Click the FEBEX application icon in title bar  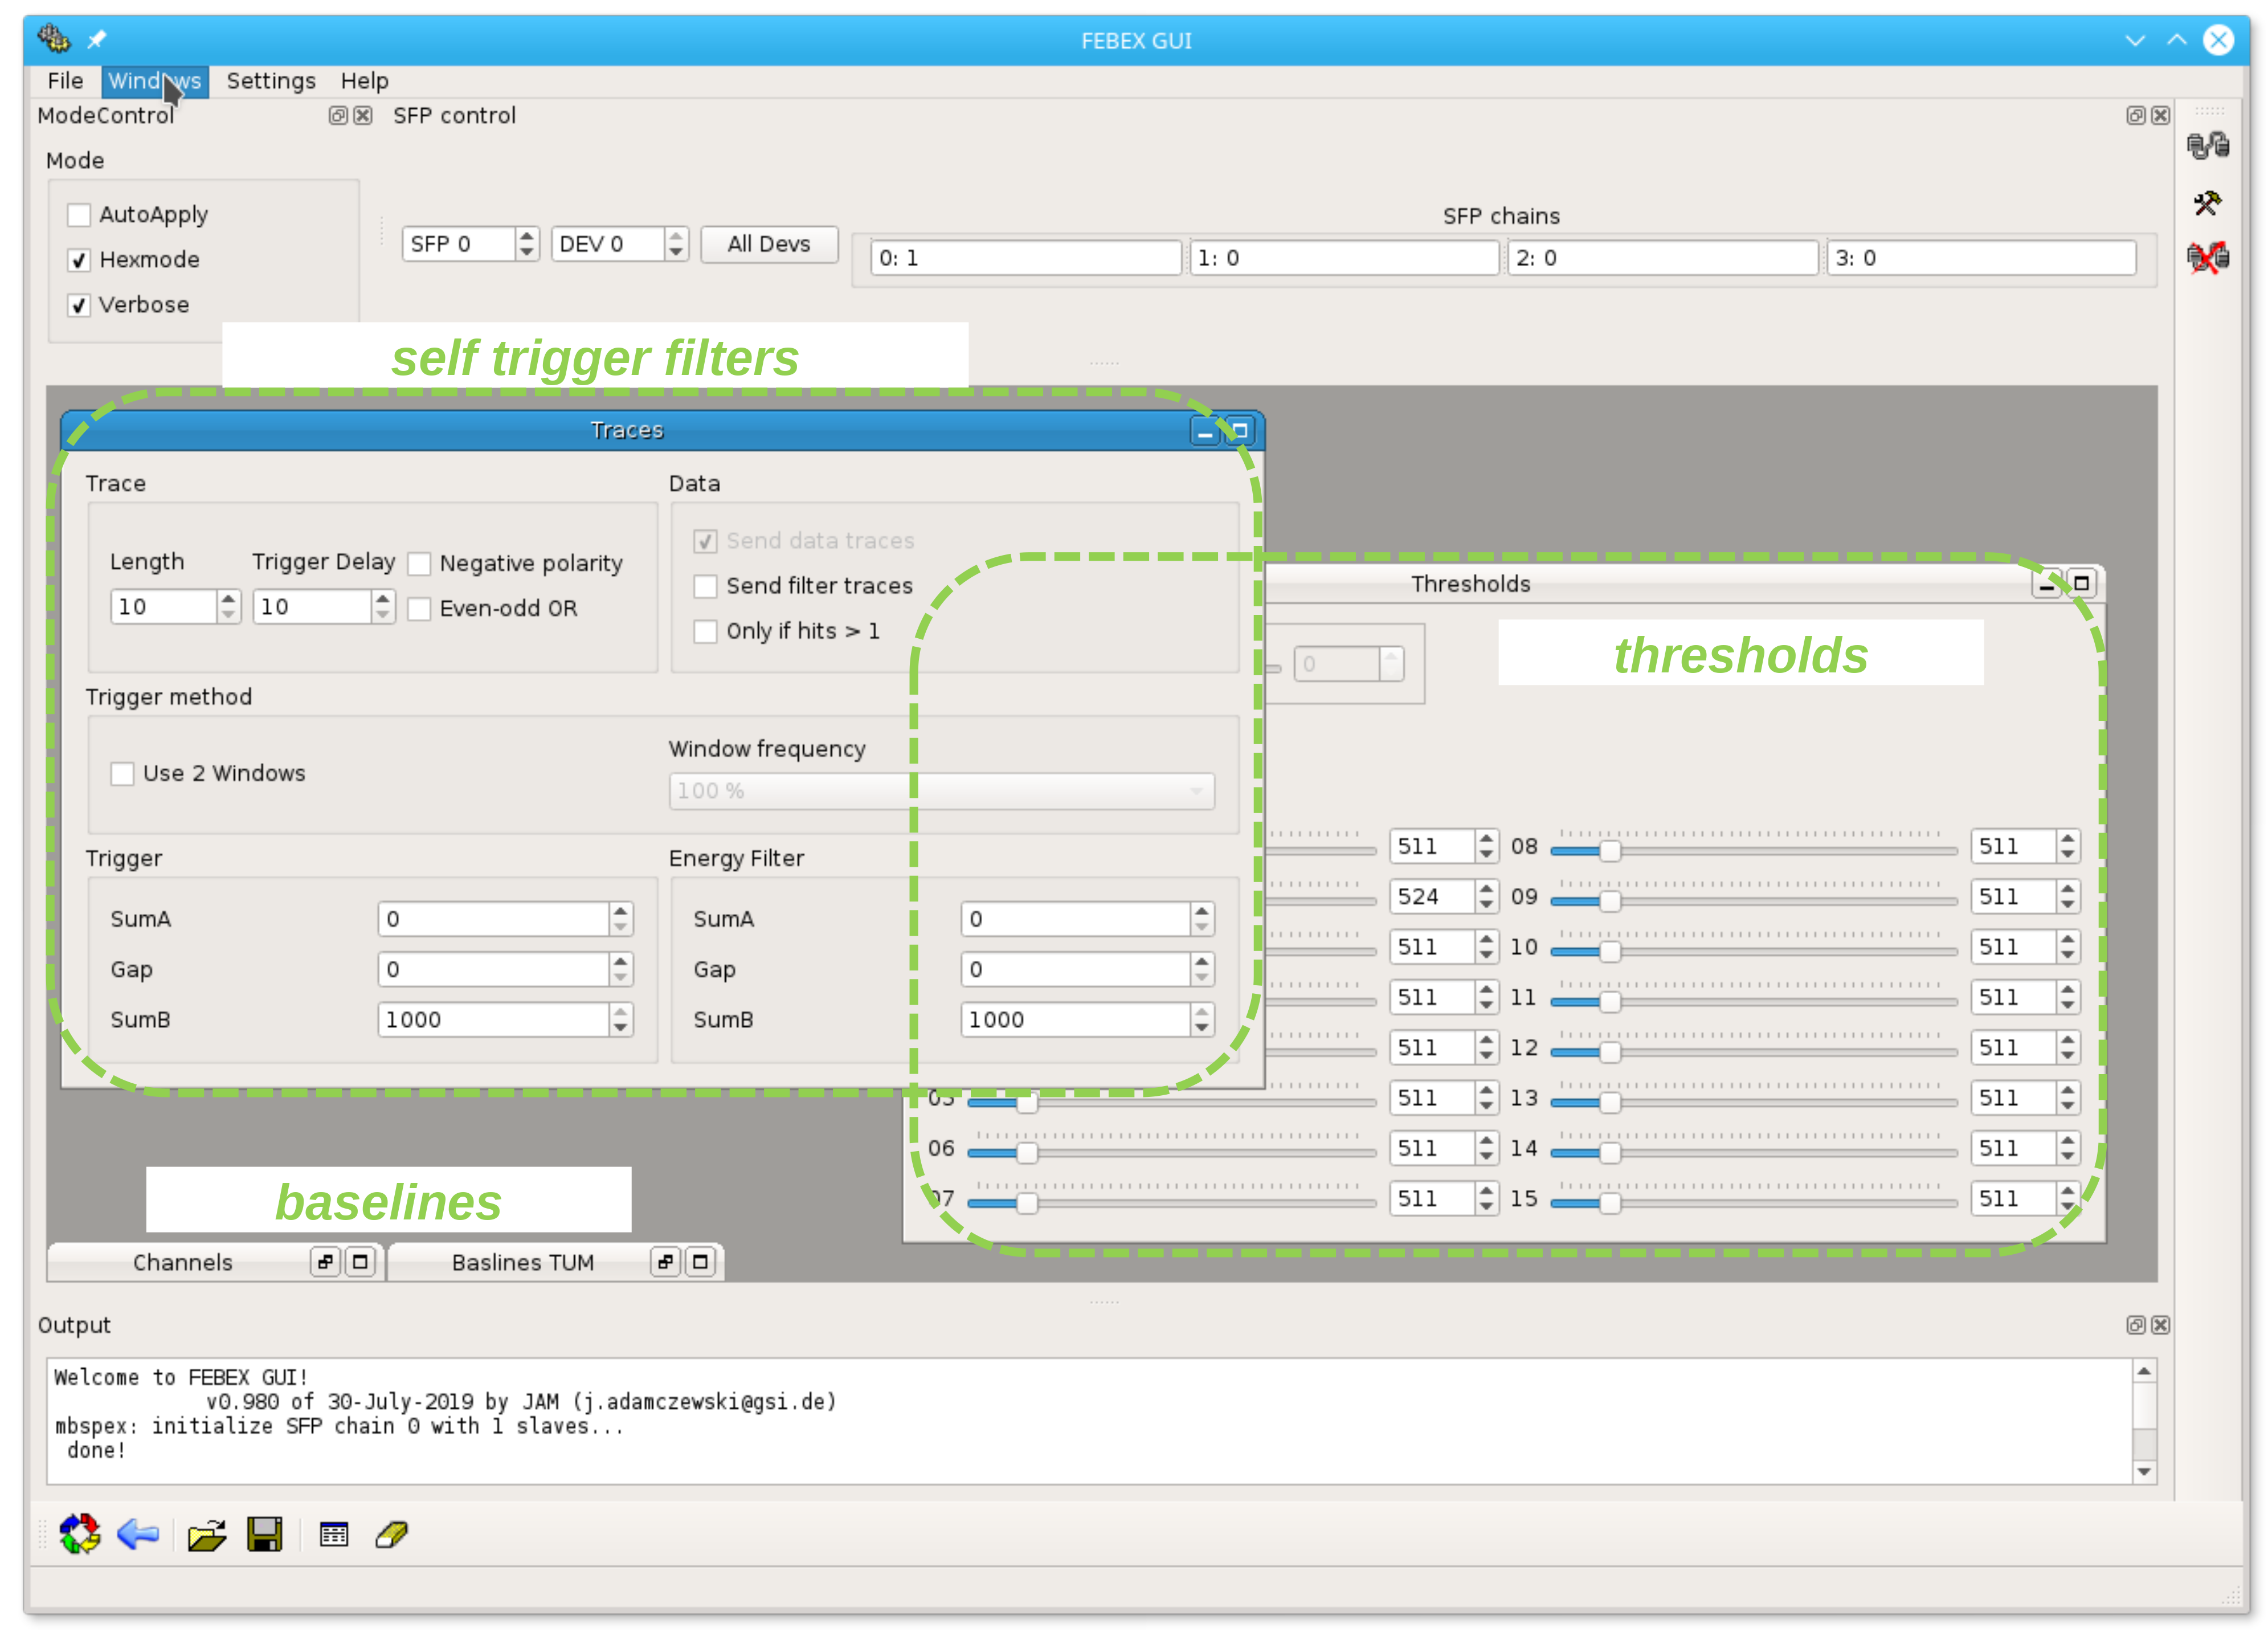coord(54,39)
